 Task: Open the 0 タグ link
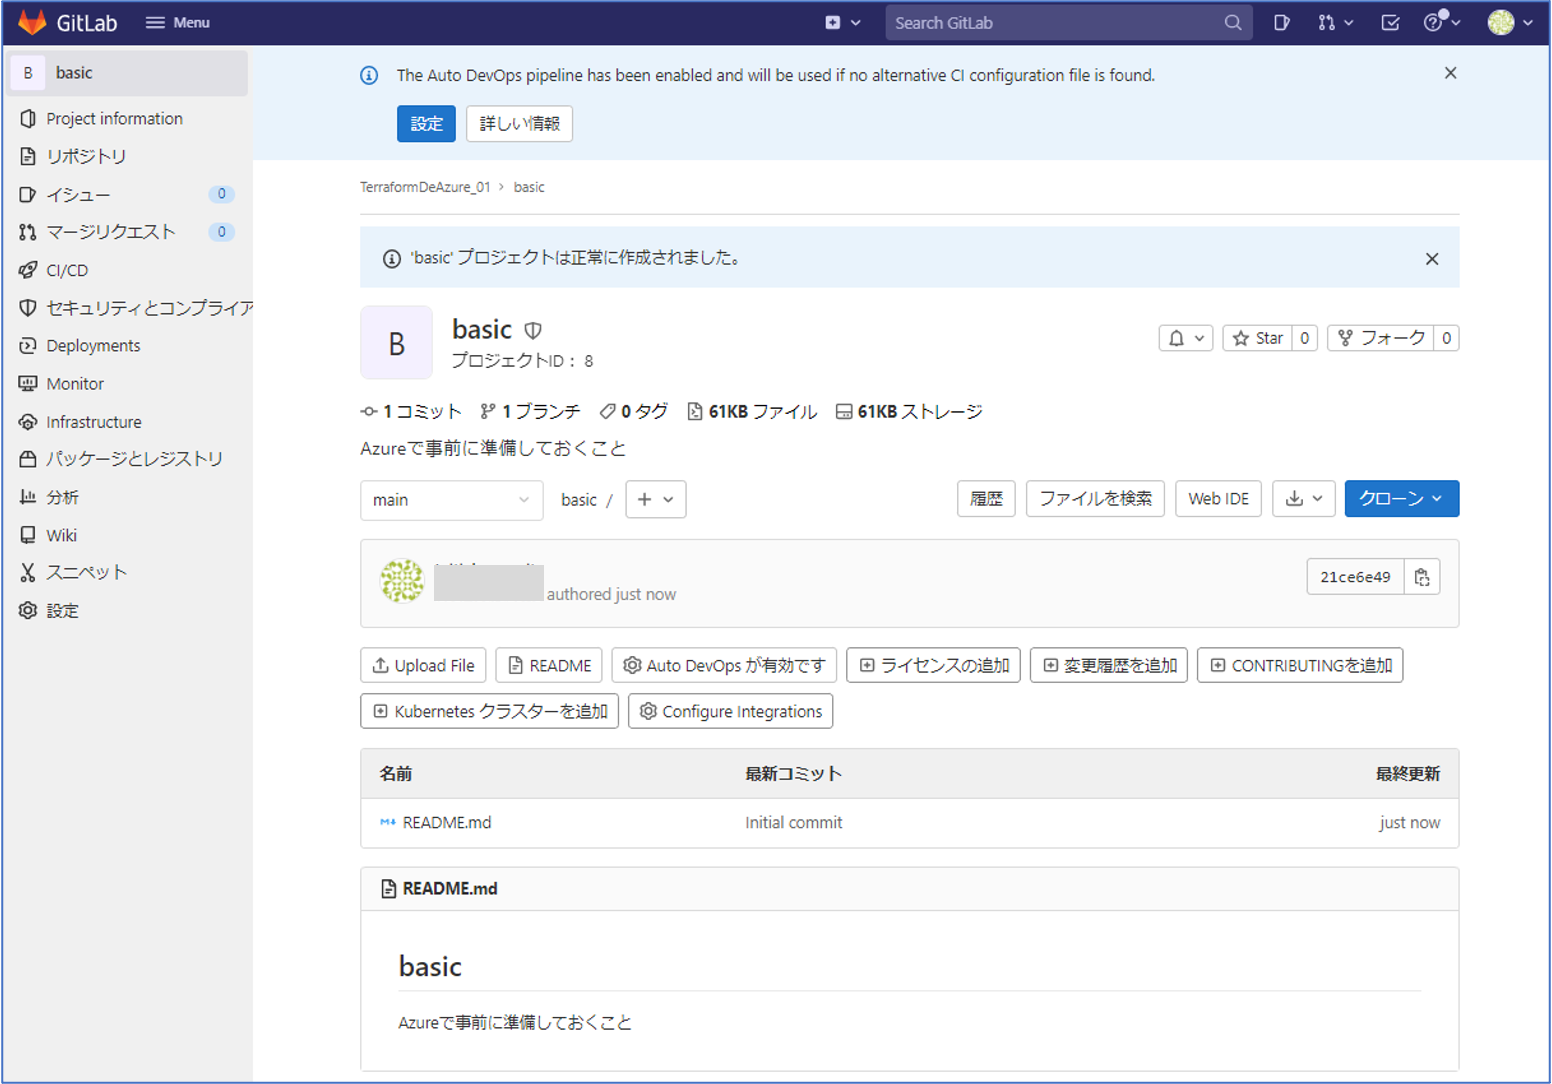(634, 412)
